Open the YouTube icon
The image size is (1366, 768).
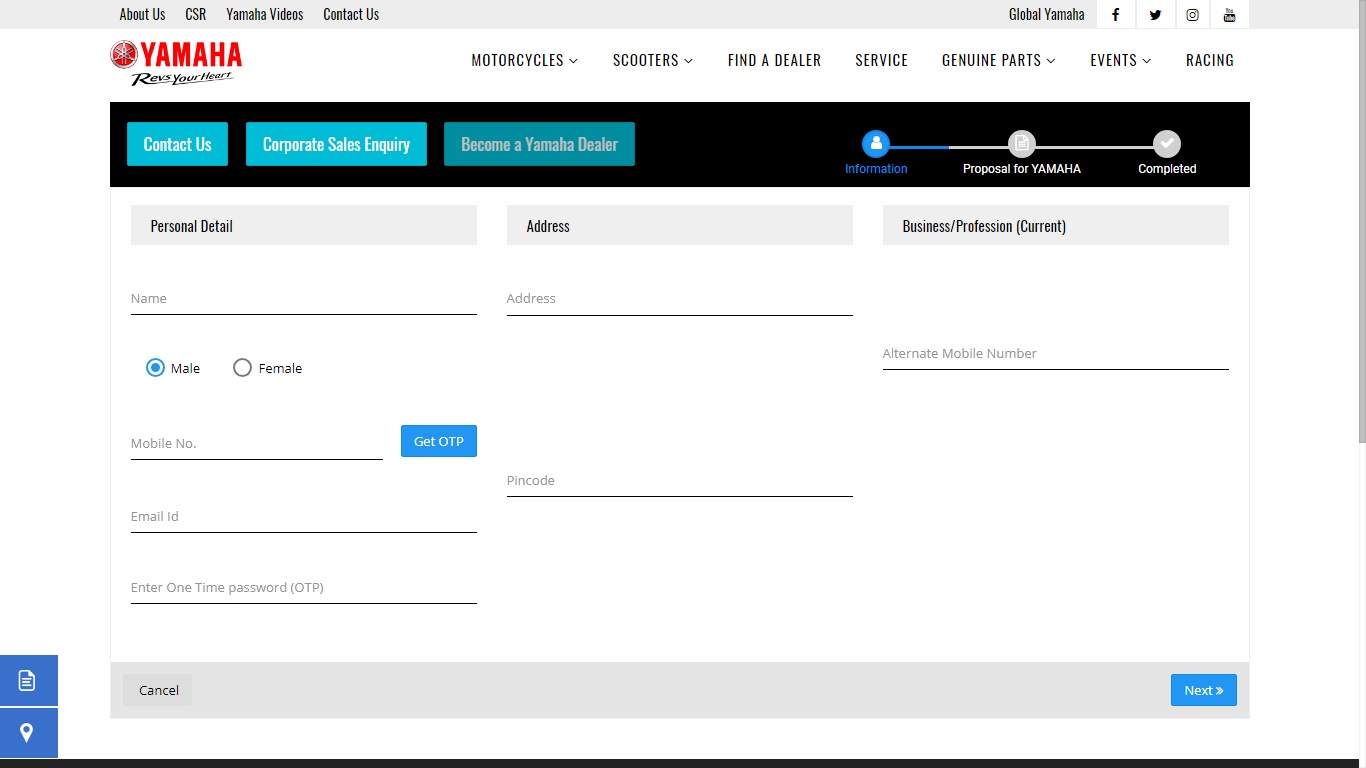pyautogui.click(x=1230, y=14)
